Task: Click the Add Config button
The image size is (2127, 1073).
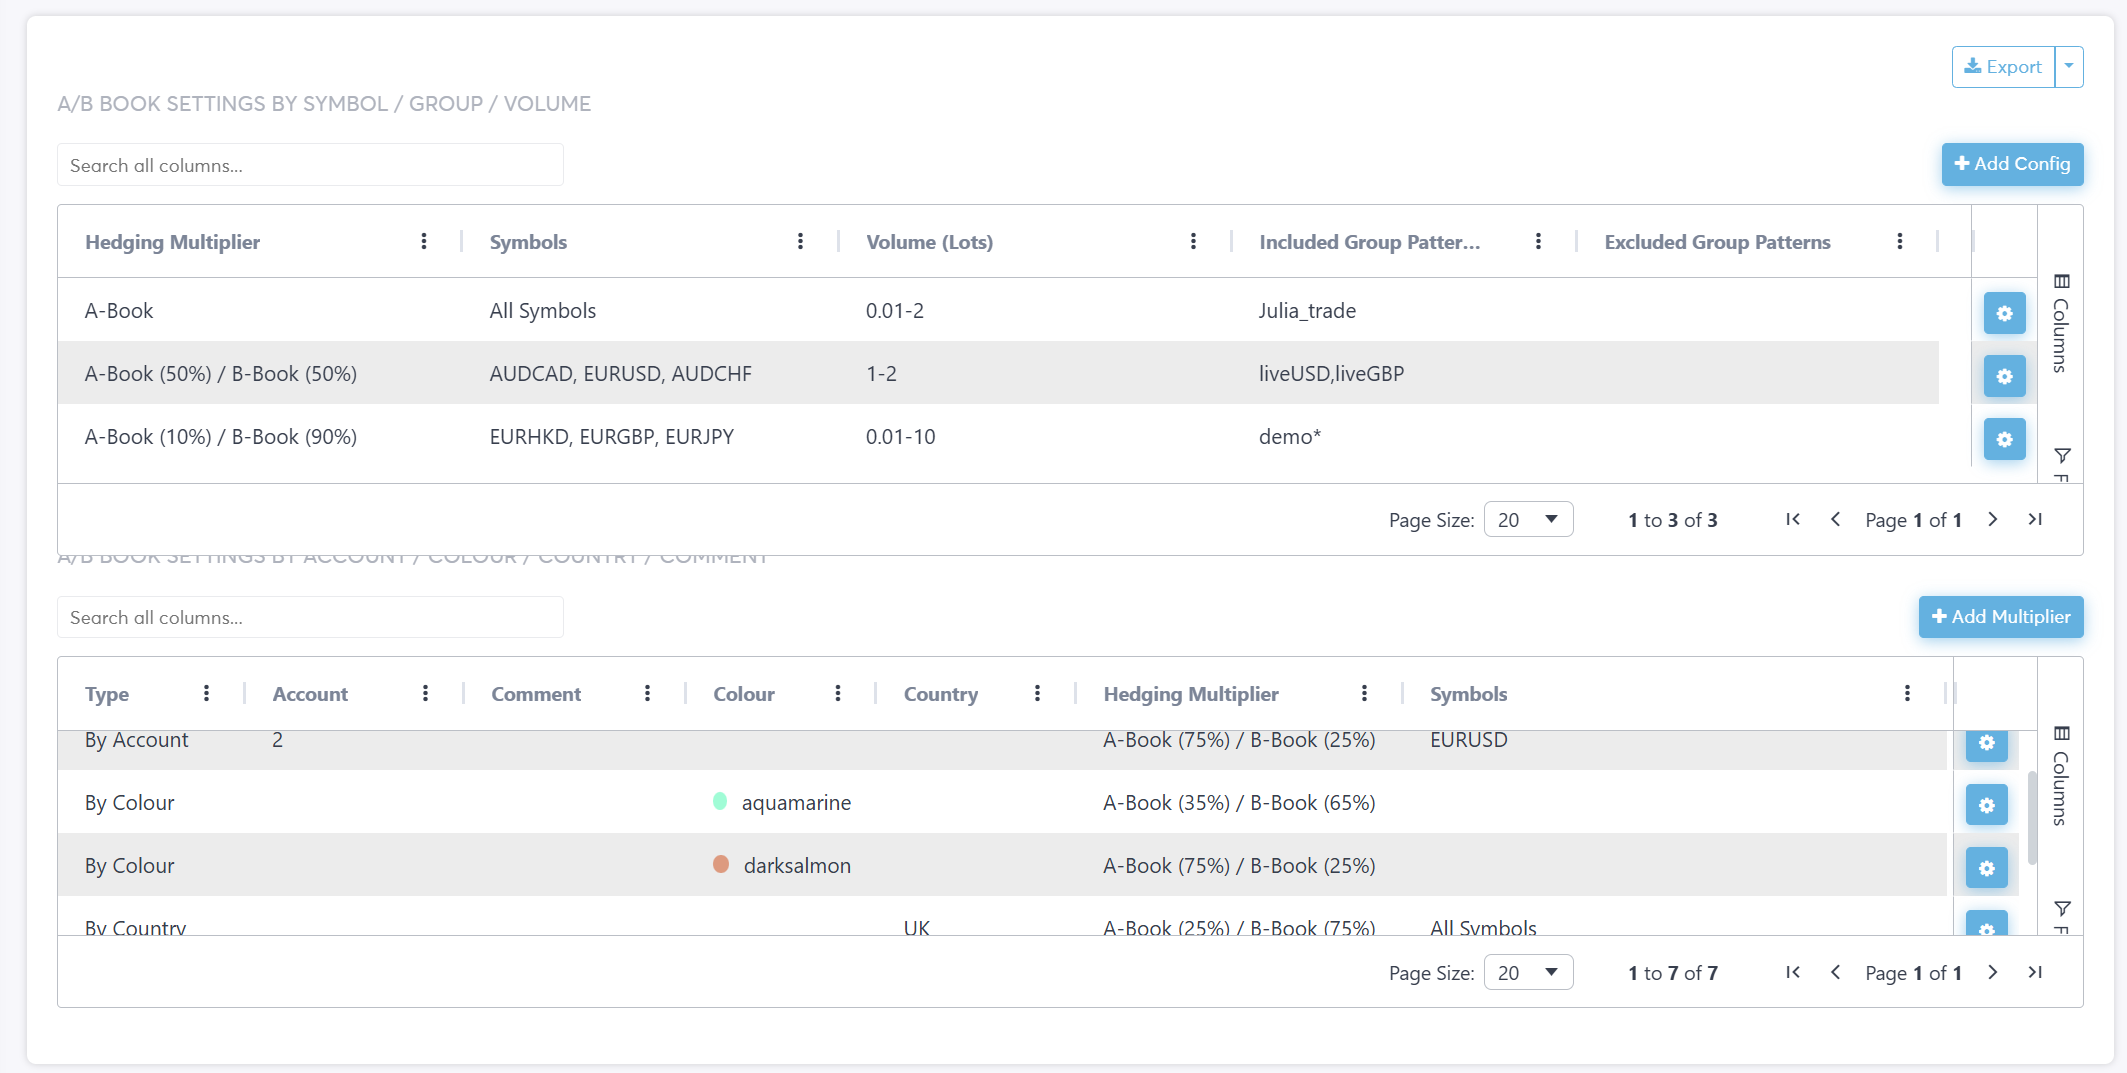Action: pos(2012,164)
